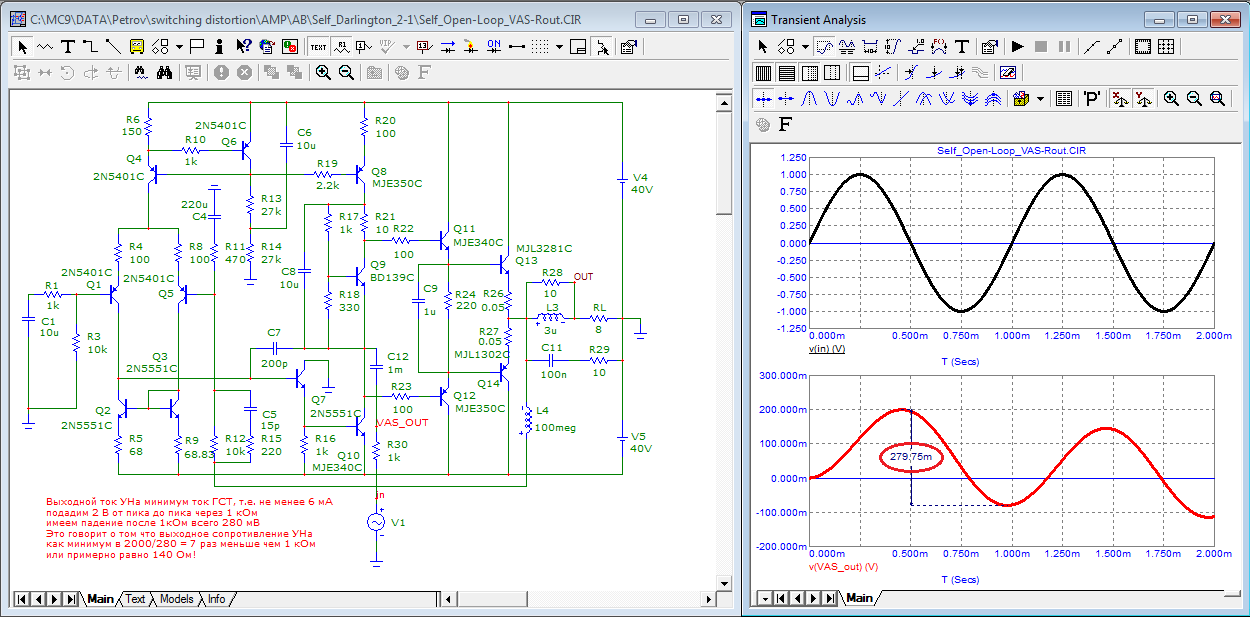Toggle the ON pin connections display button
1250x617 pixels.
[x=493, y=46]
